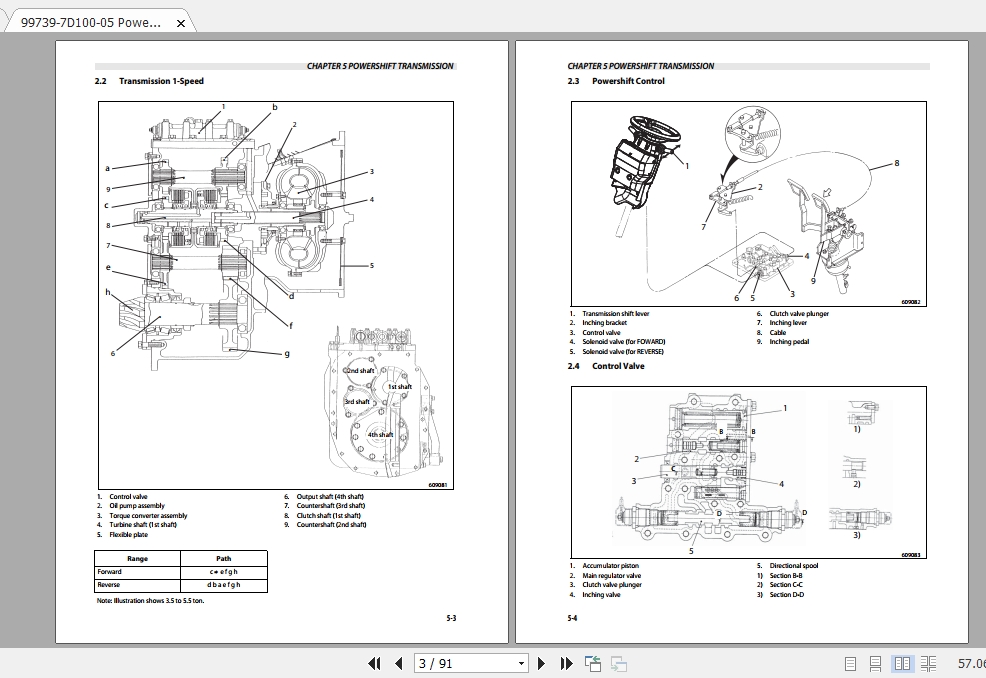986x678 pixels.
Task: Switch to continuous page layout
Action: 875,664
